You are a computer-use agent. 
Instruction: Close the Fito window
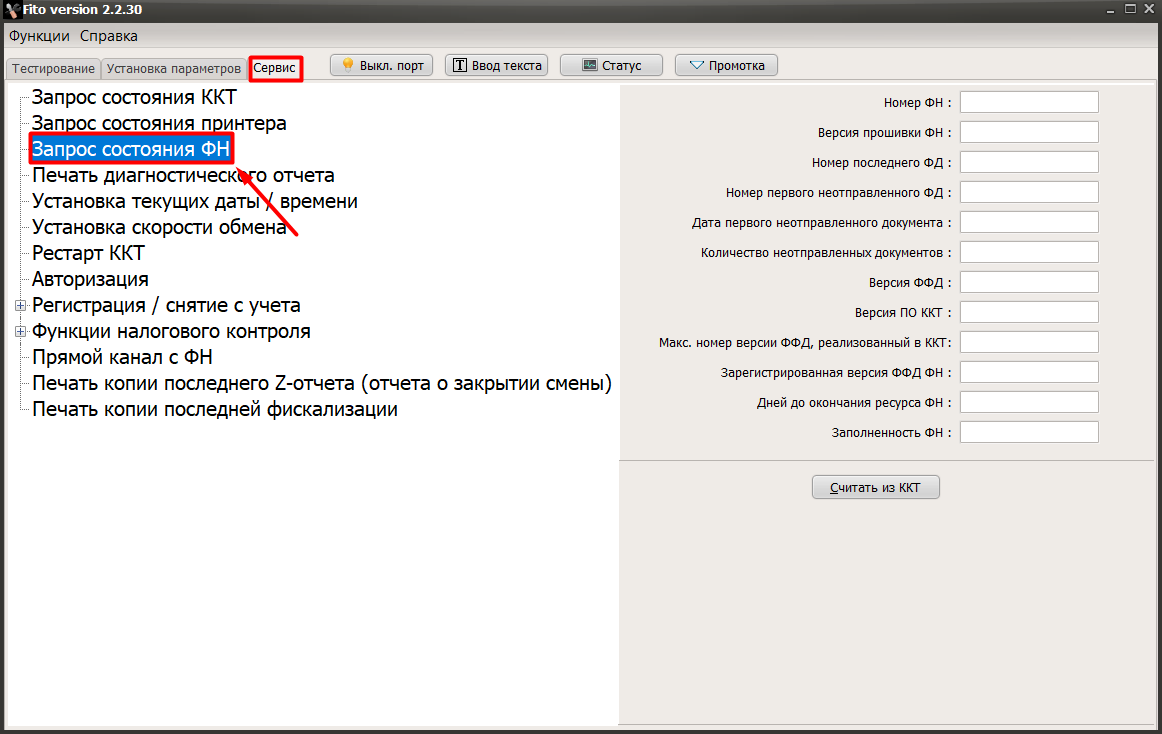[1149, 9]
